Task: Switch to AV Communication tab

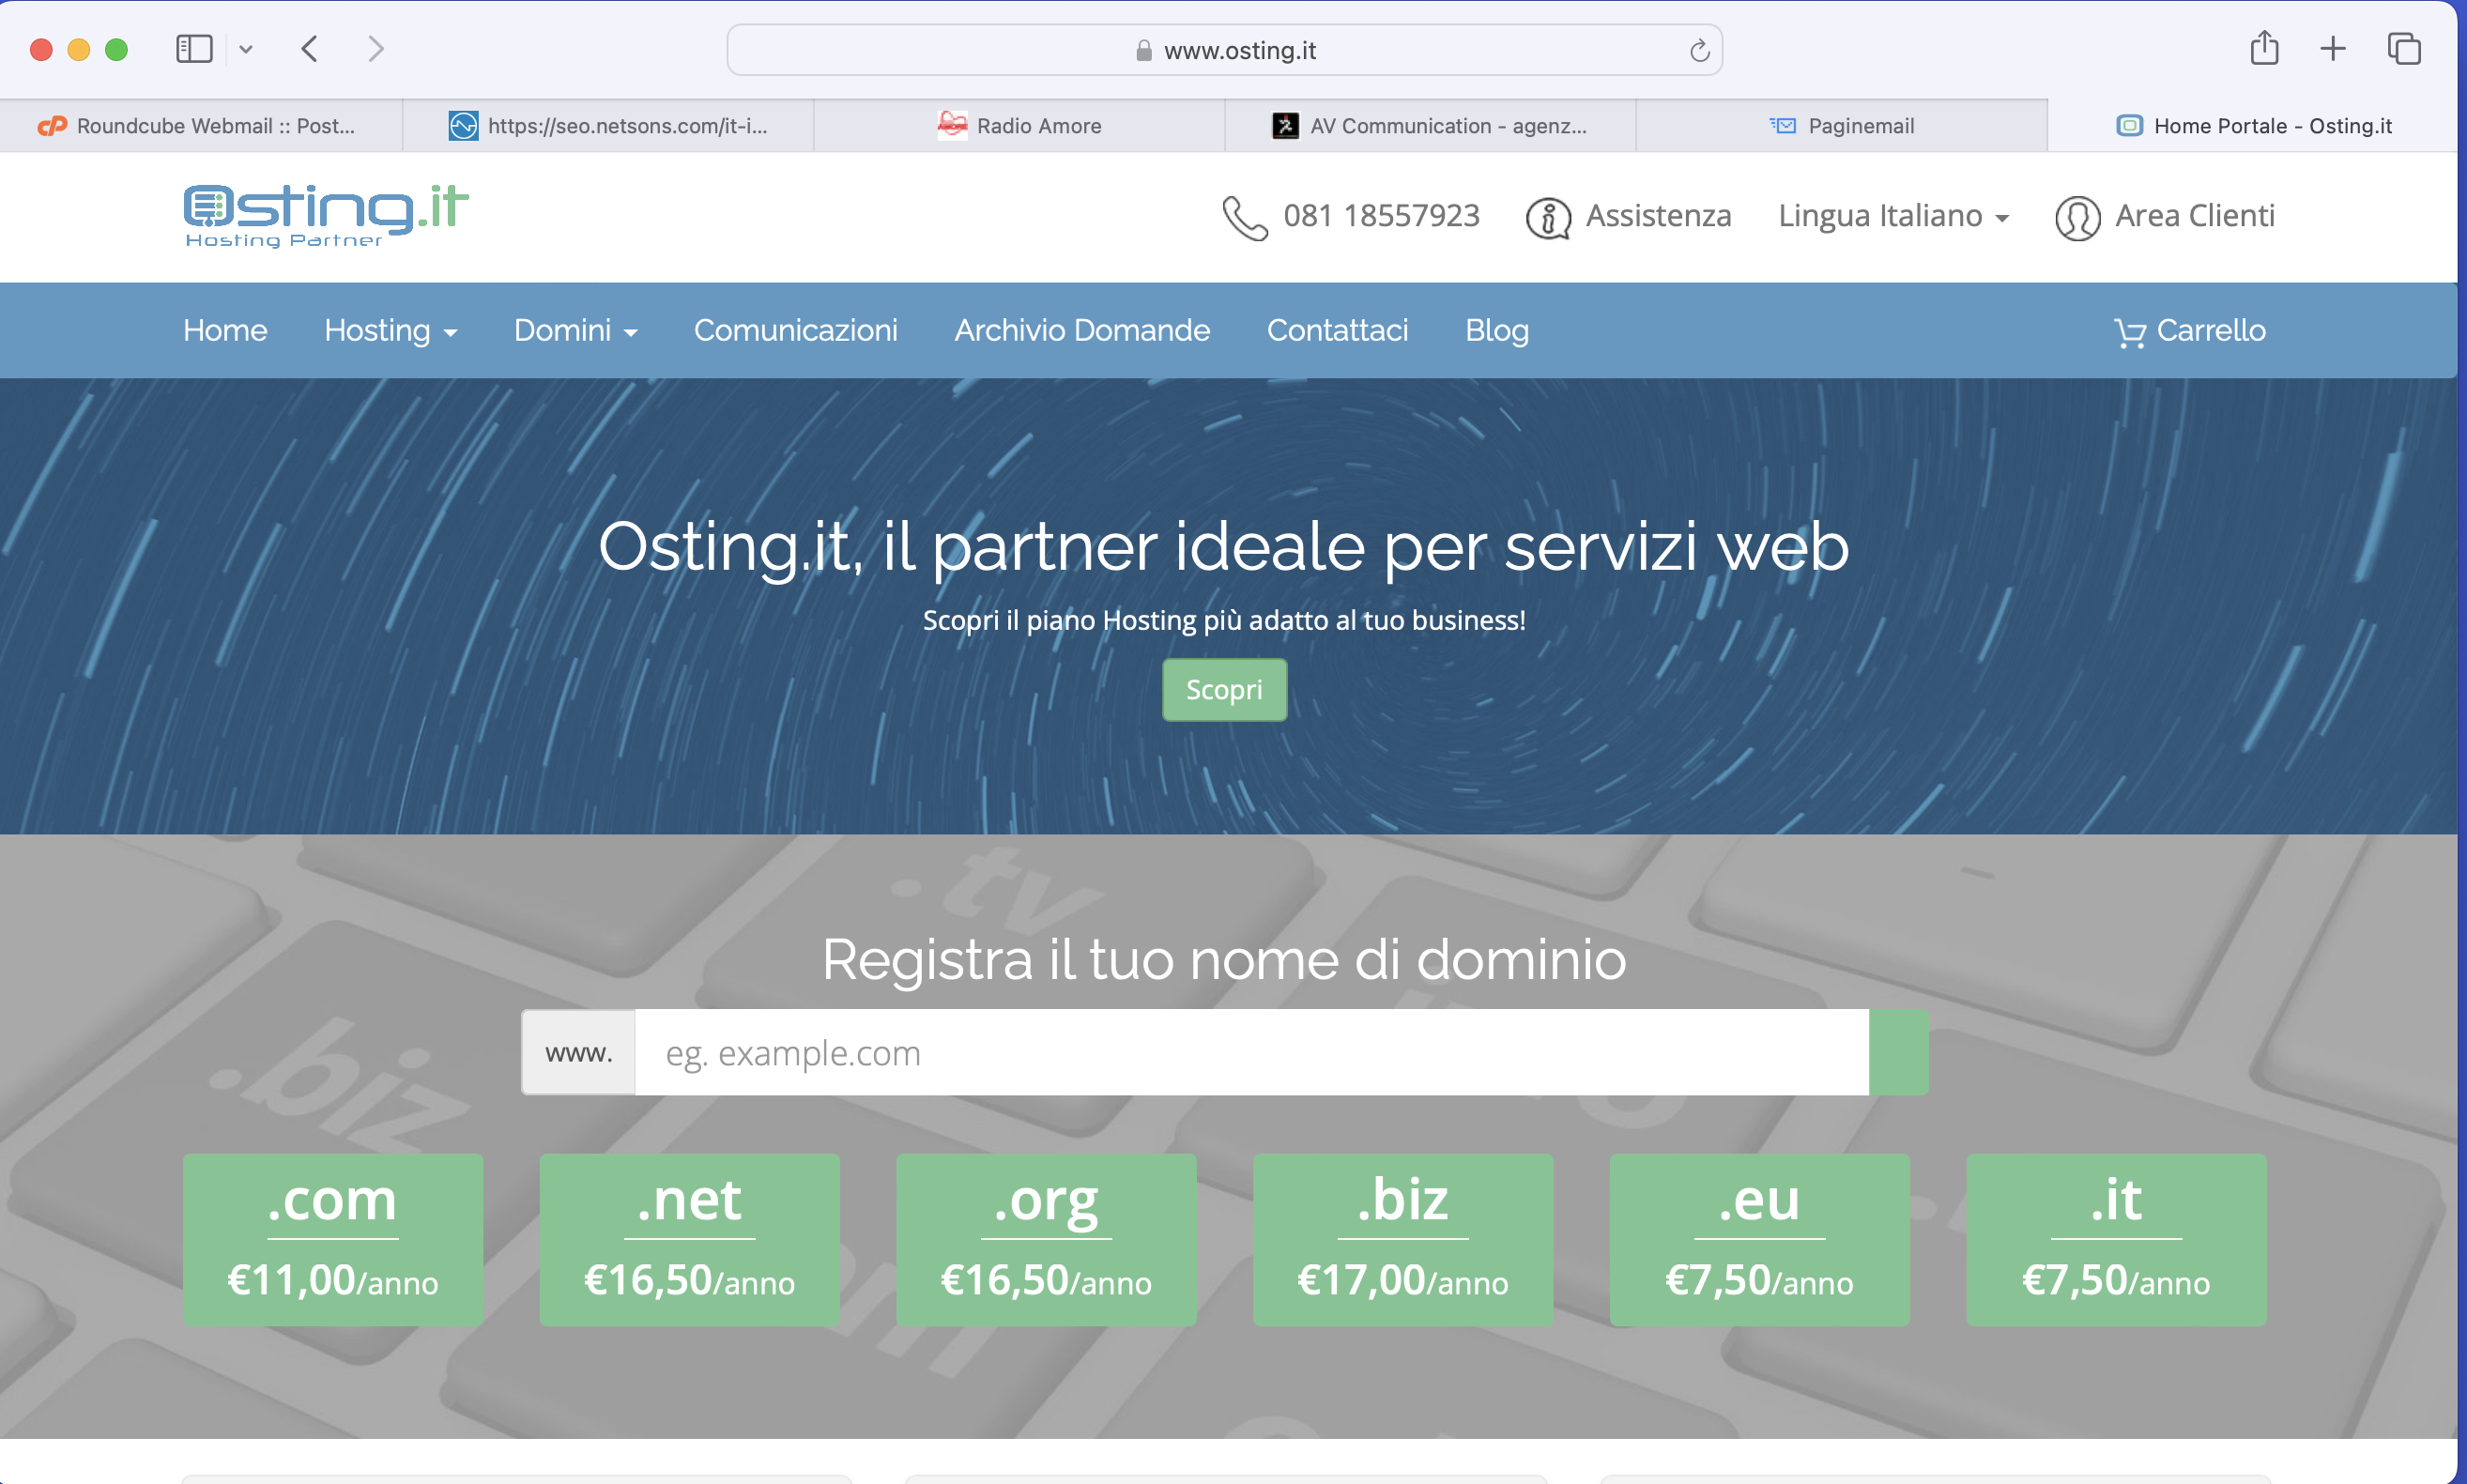Action: tap(1430, 126)
